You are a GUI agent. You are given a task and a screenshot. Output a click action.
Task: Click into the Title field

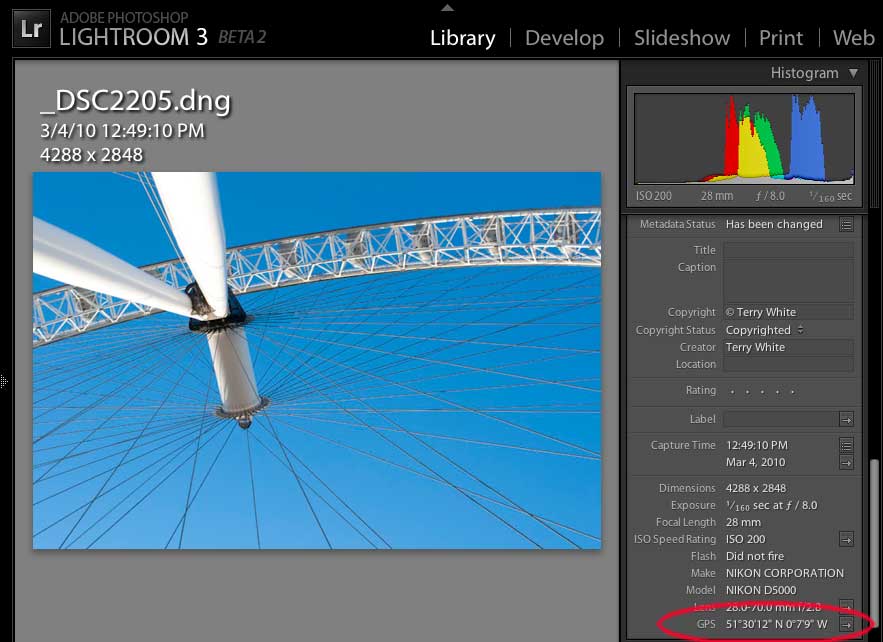pos(788,250)
